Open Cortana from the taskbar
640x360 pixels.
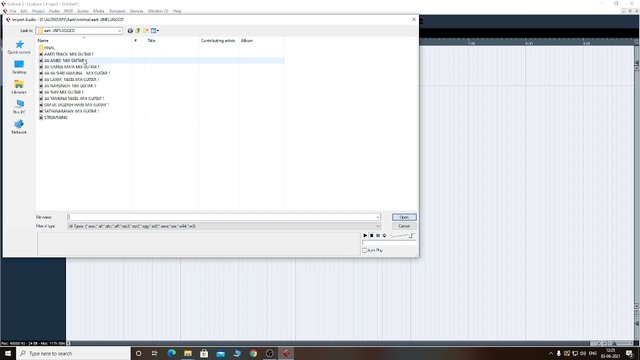pos(138,353)
